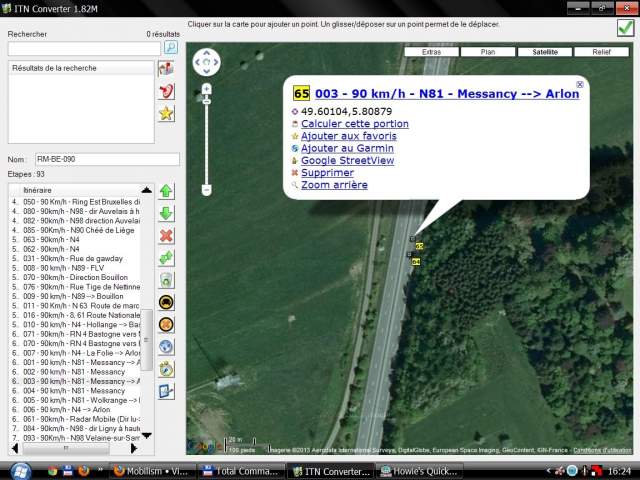This screenshot has height=480, width=640.
Task: Click the green checkmark validate button
Action: pos(624,28)
